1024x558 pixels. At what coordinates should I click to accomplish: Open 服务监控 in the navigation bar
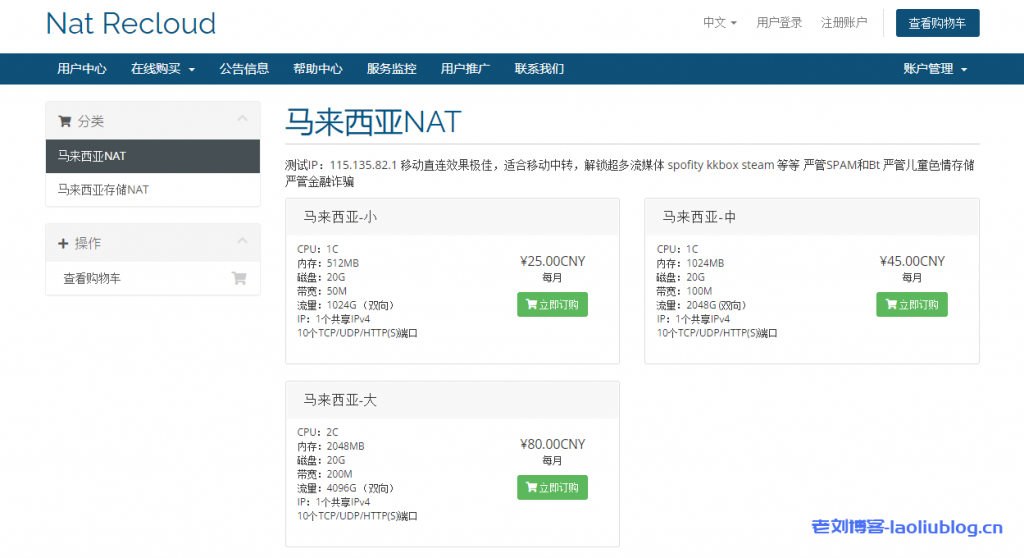tap(391, 69)
